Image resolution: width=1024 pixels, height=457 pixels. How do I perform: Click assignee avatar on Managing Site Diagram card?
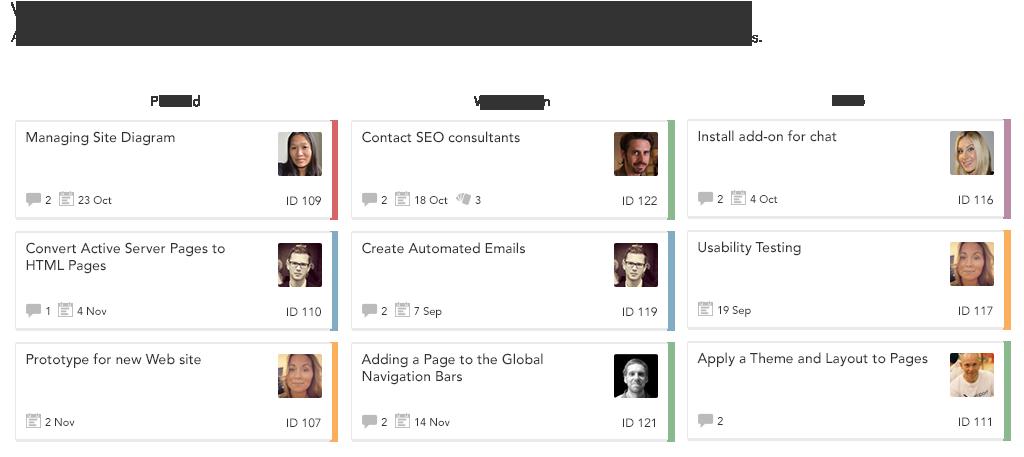[x=300, y=154]
